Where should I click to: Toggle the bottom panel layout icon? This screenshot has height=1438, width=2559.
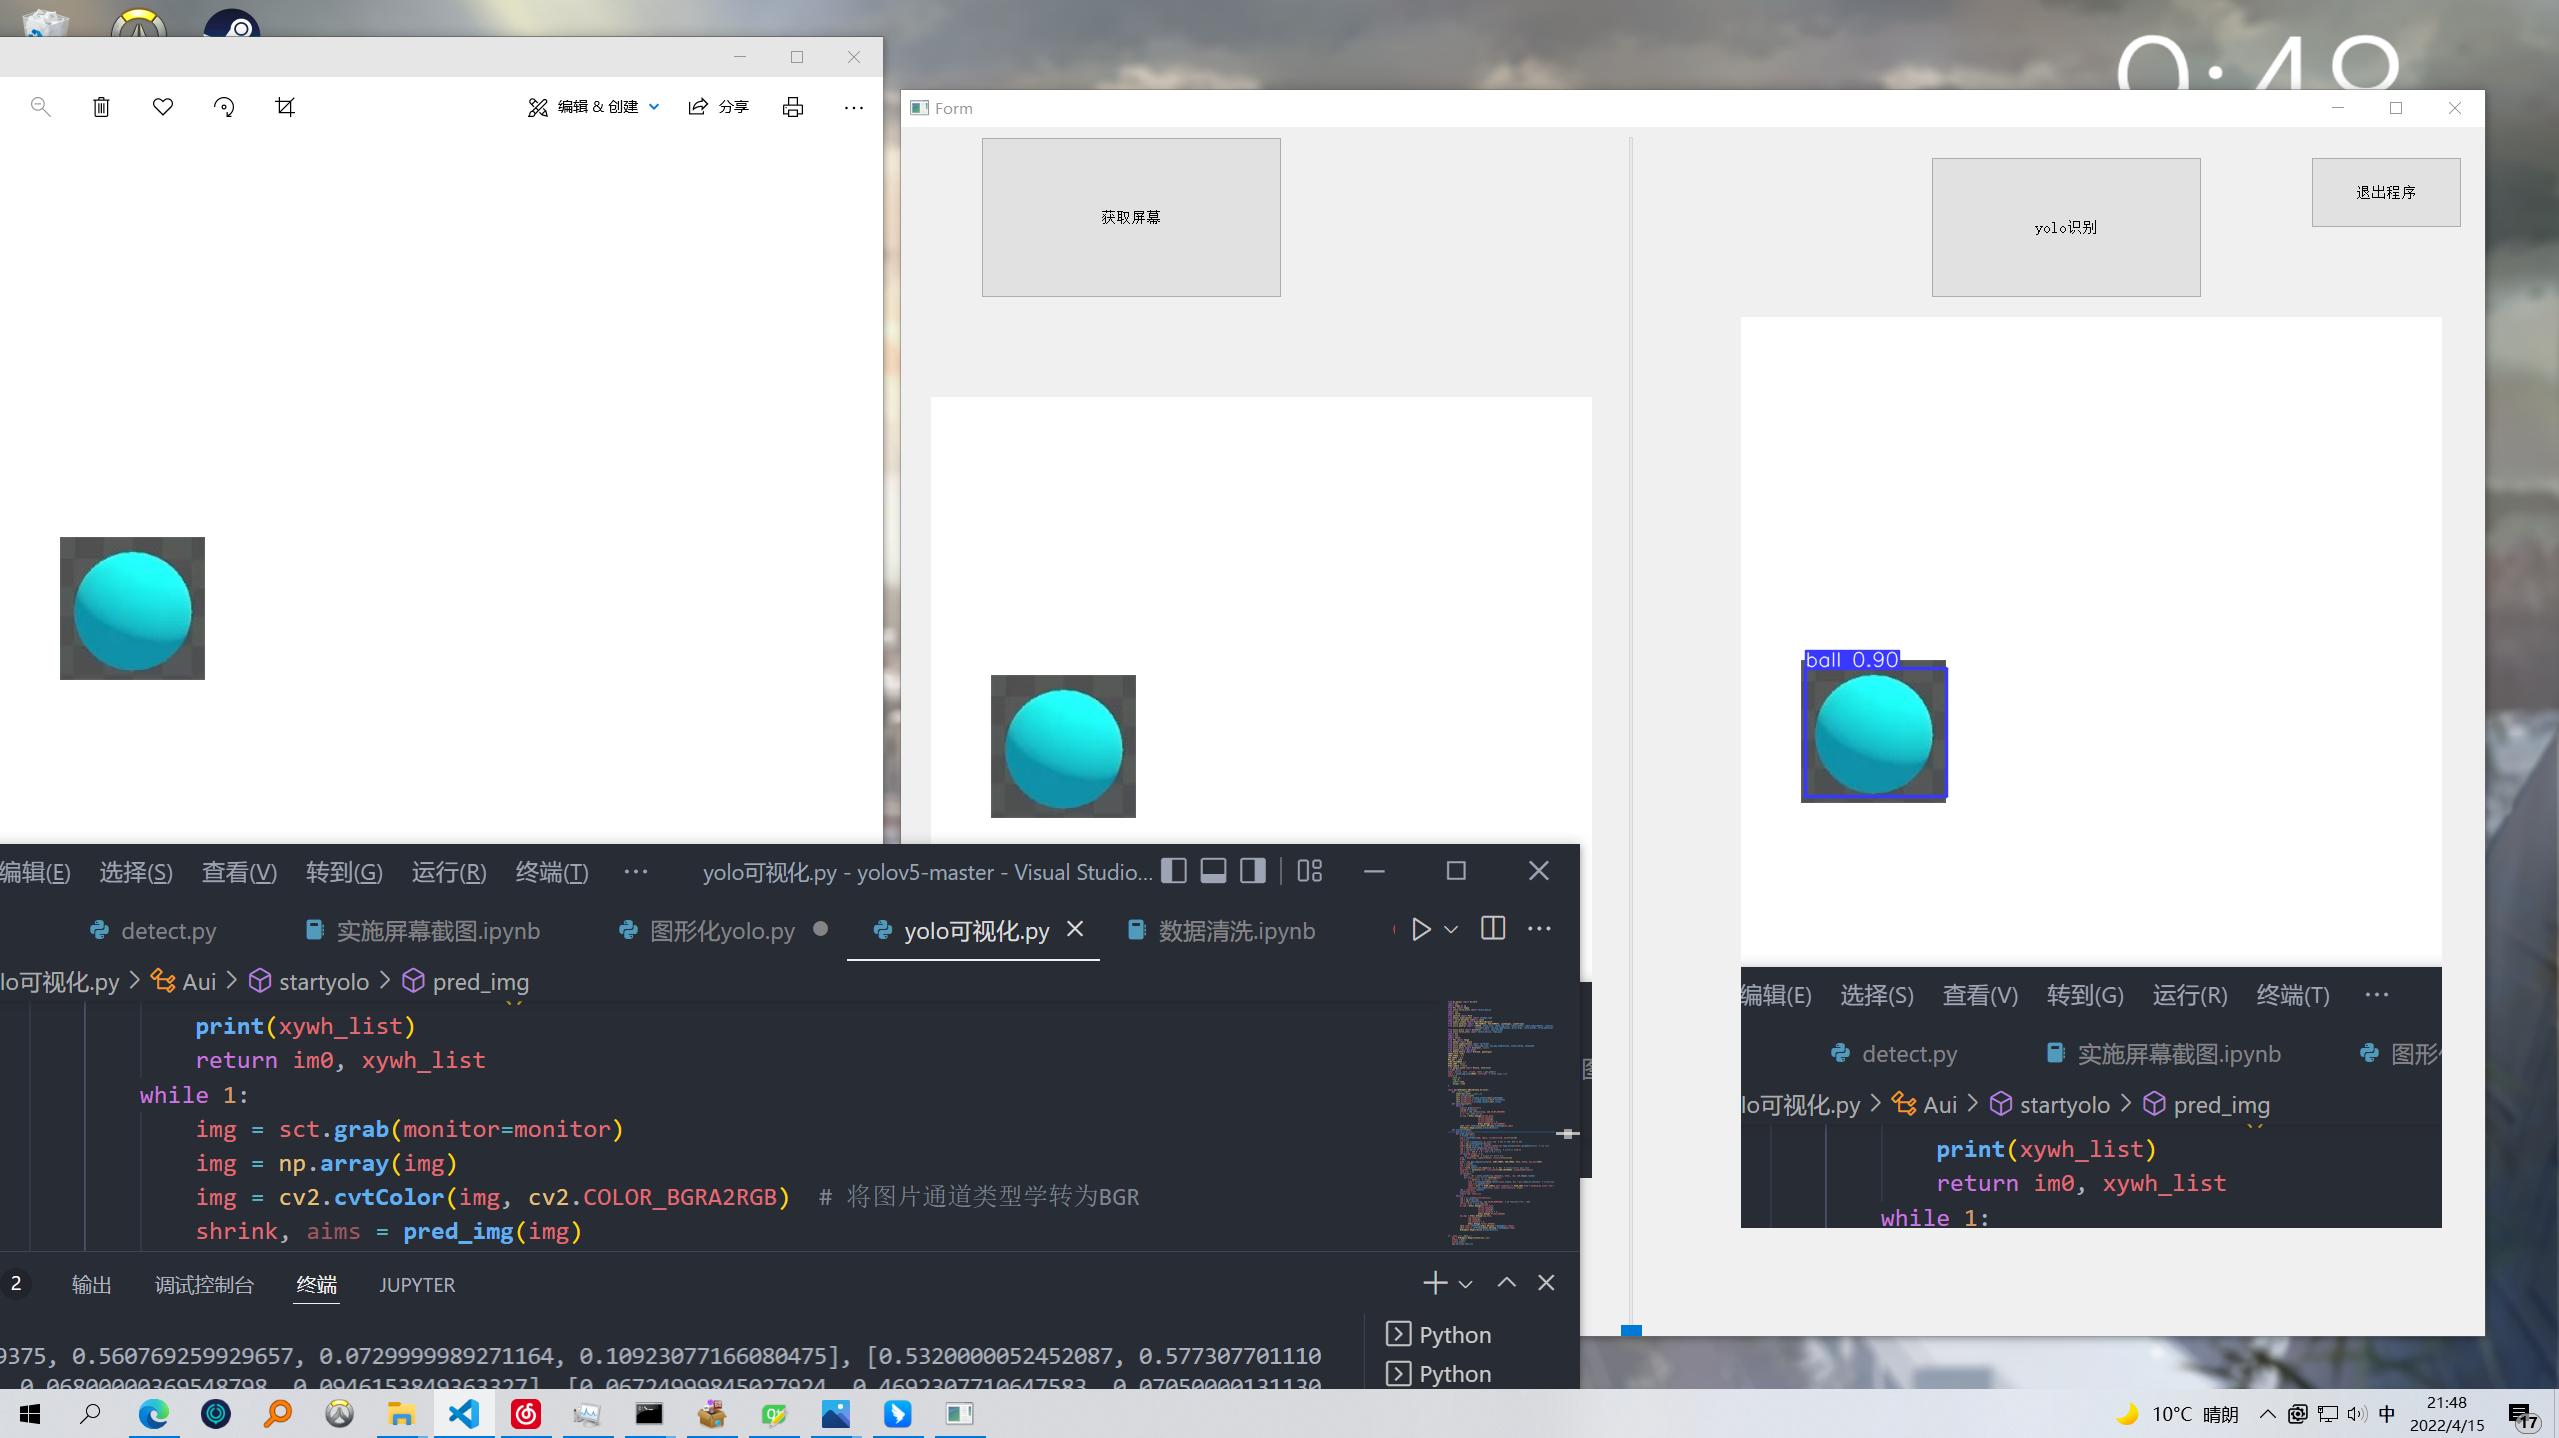(x=1213, y=871)
